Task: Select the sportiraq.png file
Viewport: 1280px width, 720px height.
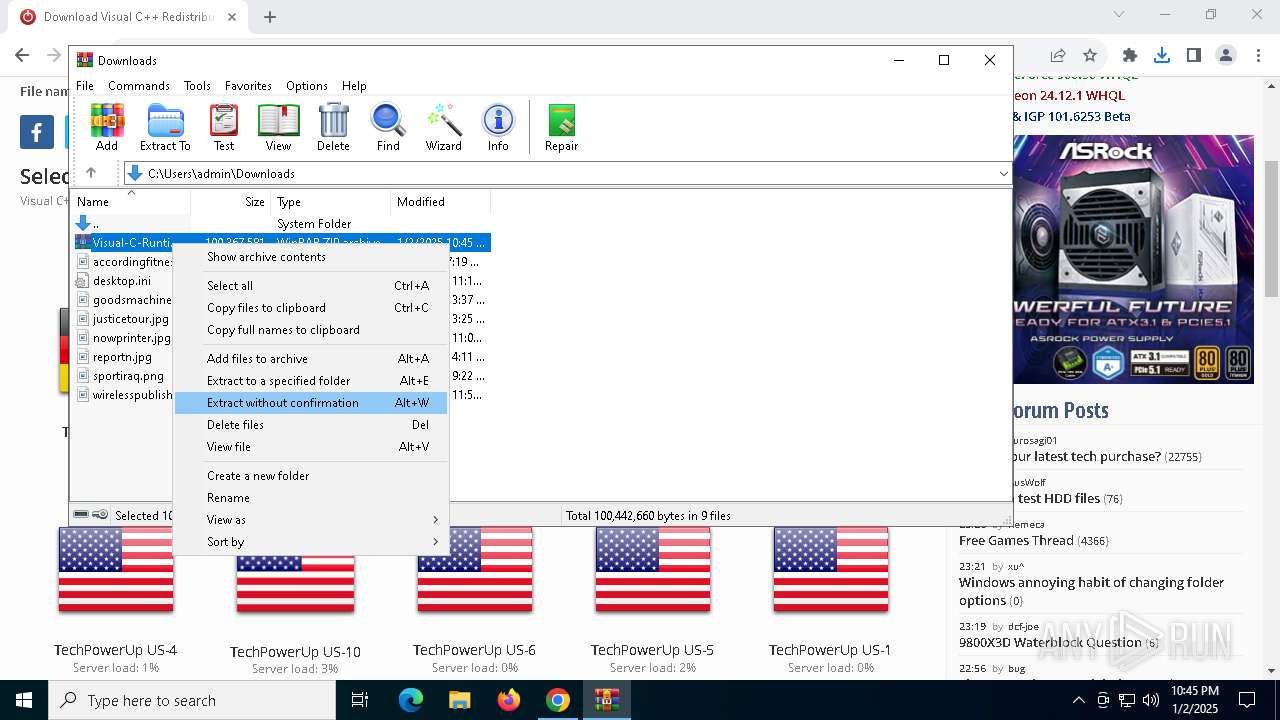Action: 128,376
